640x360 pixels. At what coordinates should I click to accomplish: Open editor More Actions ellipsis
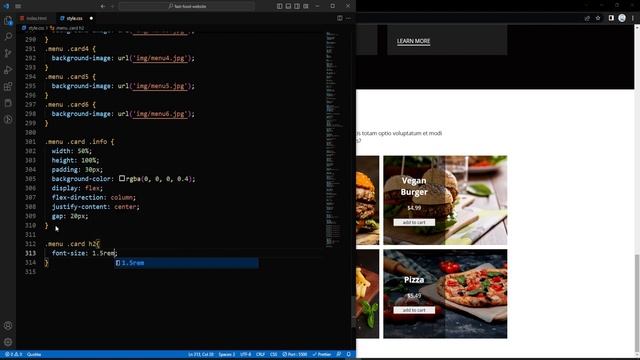(x=348, y=18)
